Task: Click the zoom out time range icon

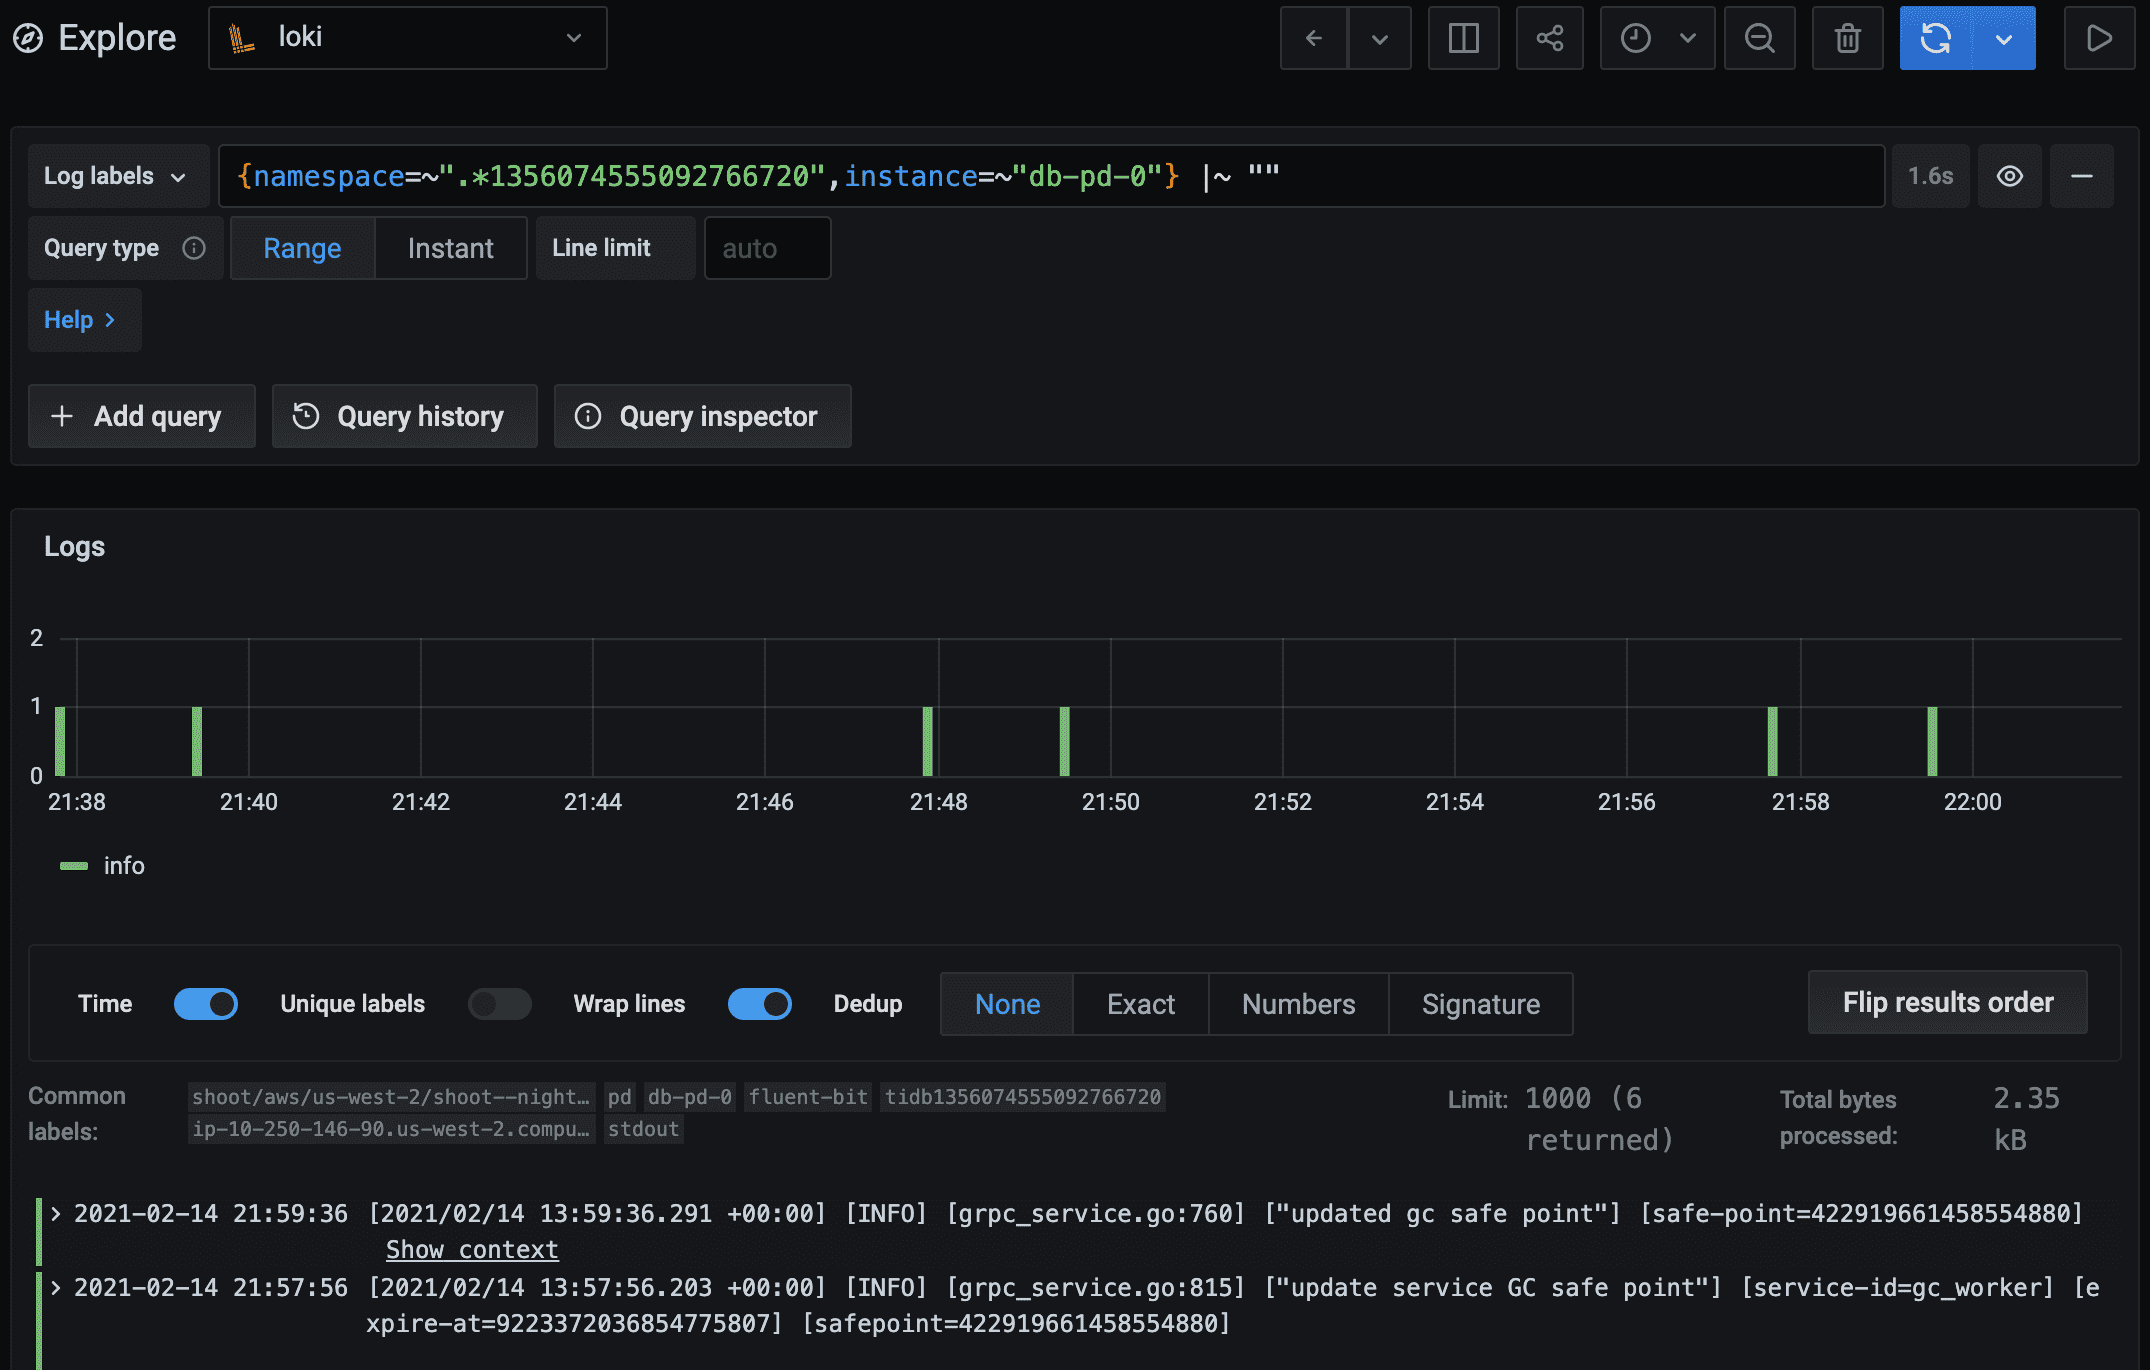Action: click(1759, 38)
